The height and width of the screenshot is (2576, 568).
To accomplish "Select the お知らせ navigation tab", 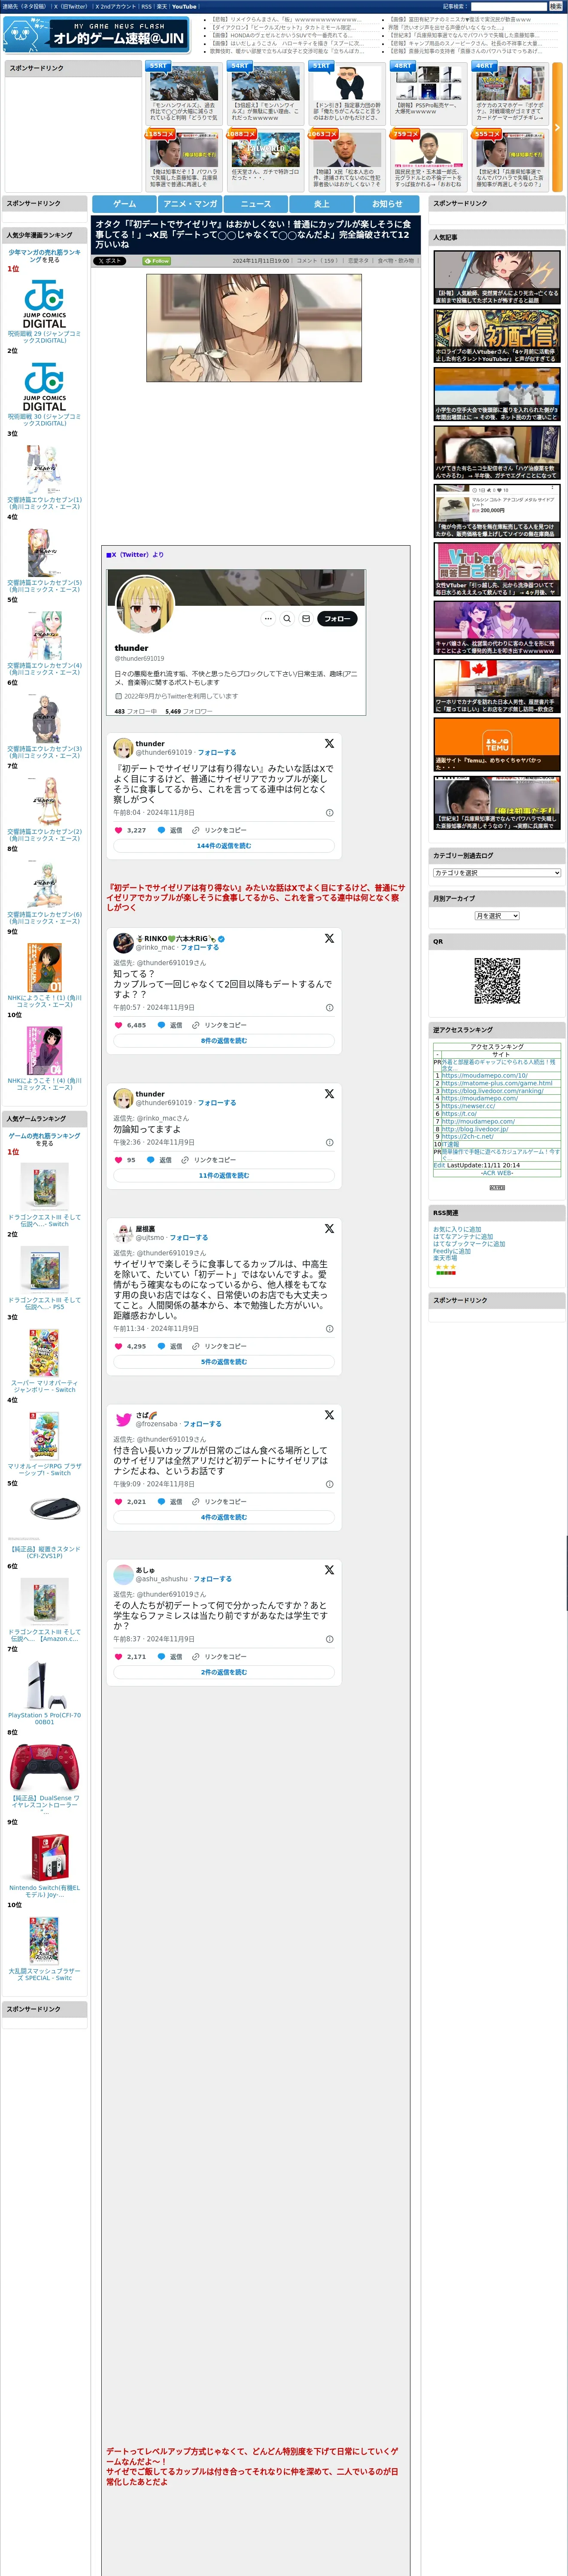I will [387, 204].
